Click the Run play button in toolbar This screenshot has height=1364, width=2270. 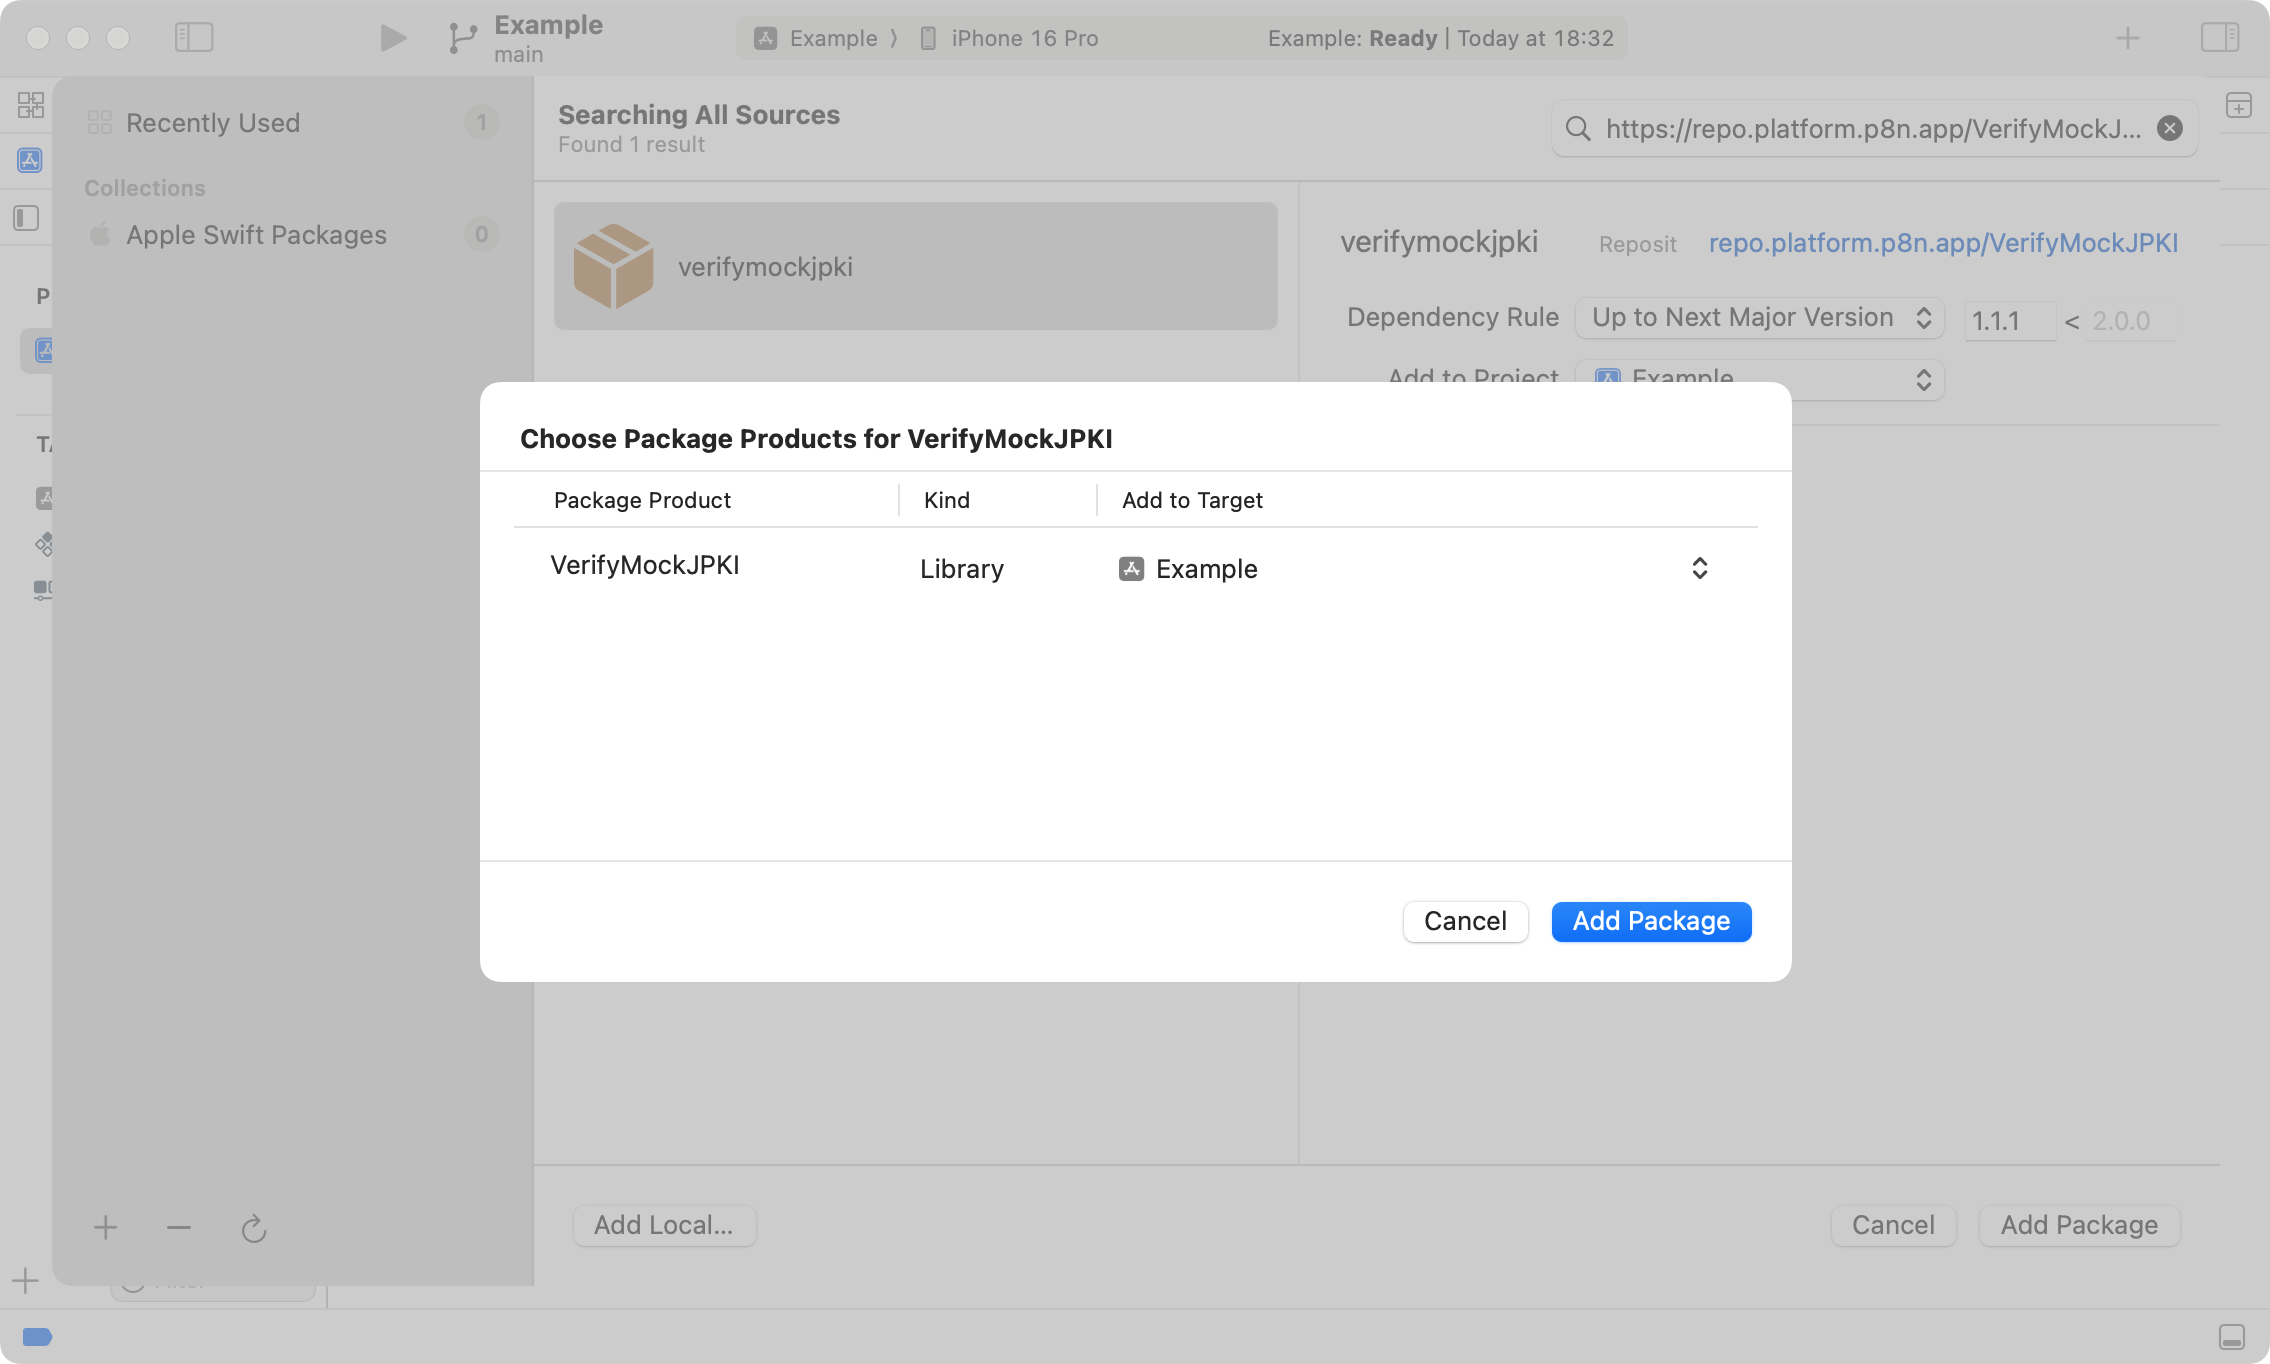393,38
